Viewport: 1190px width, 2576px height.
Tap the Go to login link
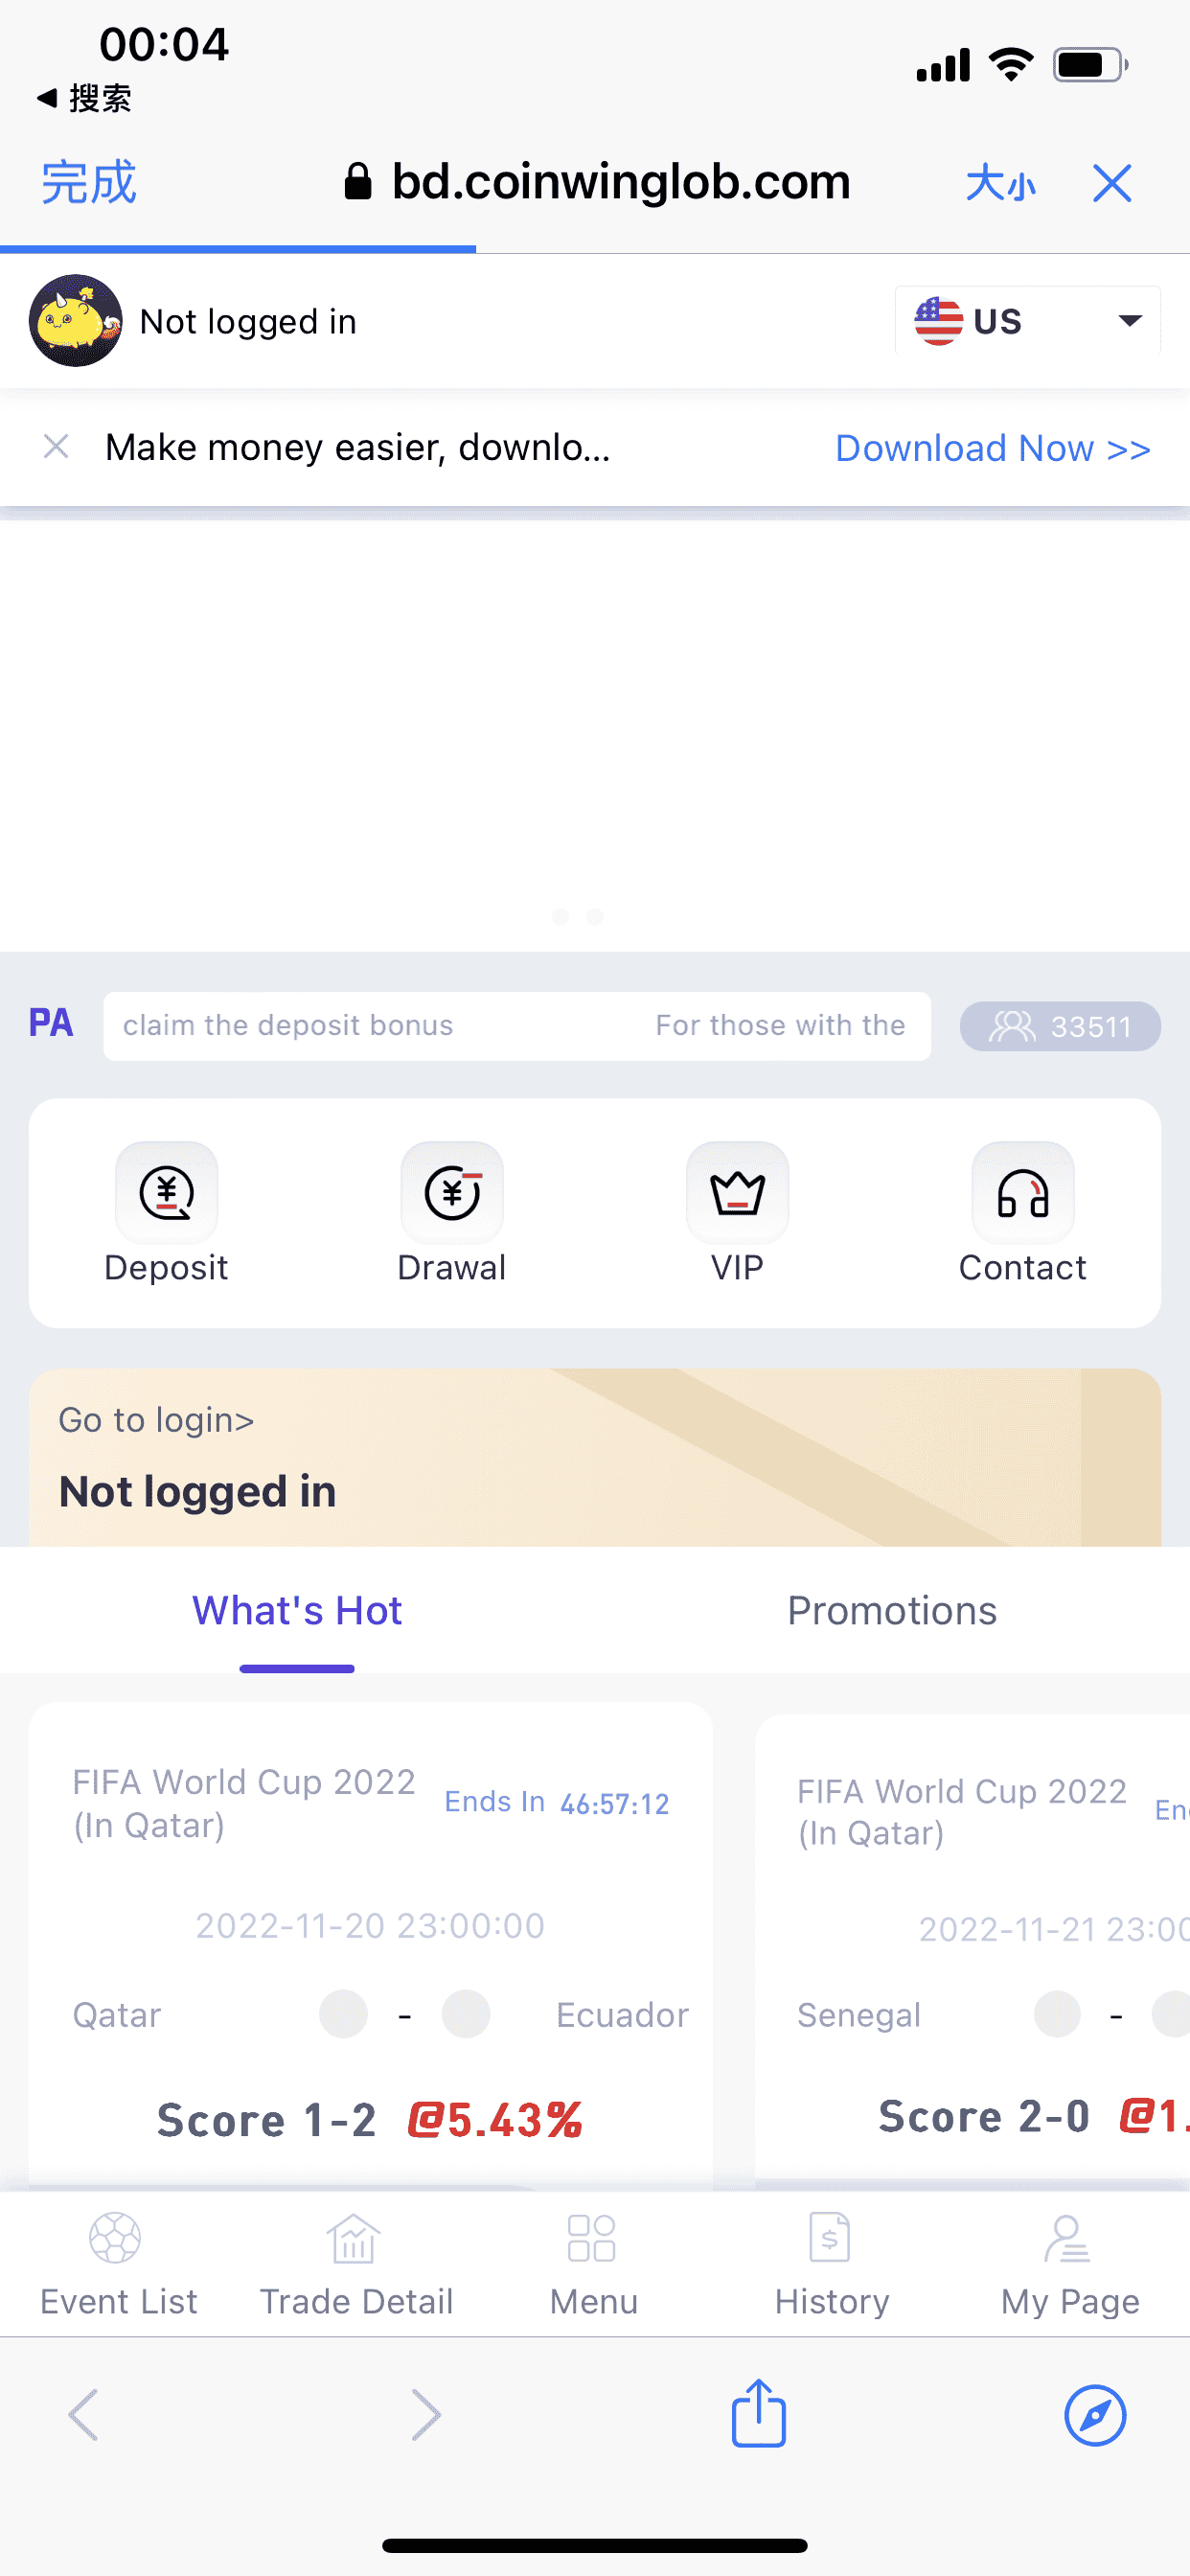156,1420
